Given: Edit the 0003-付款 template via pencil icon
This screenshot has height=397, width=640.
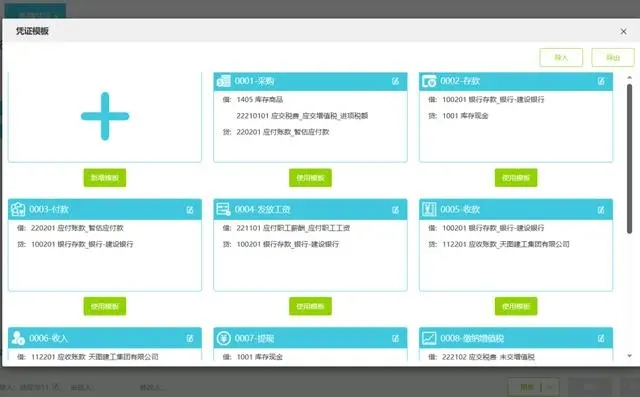Looking at the screenshot, I should 190,210.
